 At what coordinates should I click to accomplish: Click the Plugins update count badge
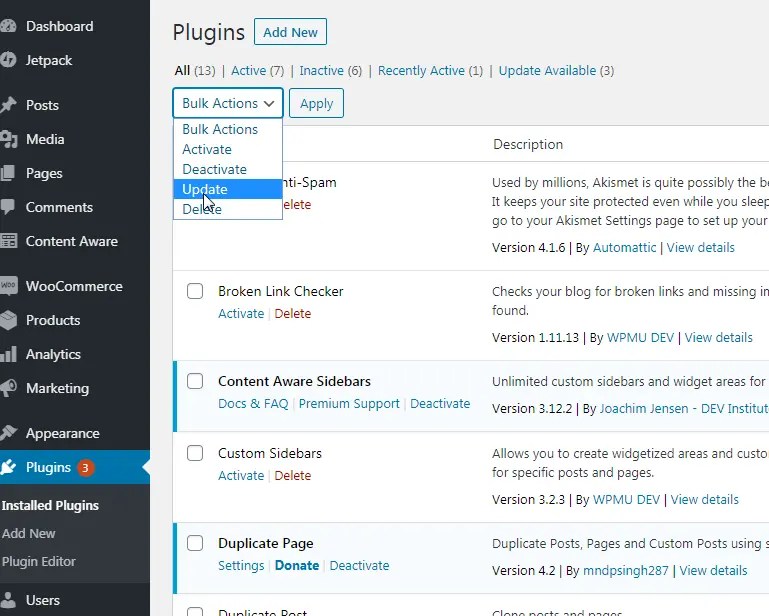pyautogui.click(x=85, y=468)
